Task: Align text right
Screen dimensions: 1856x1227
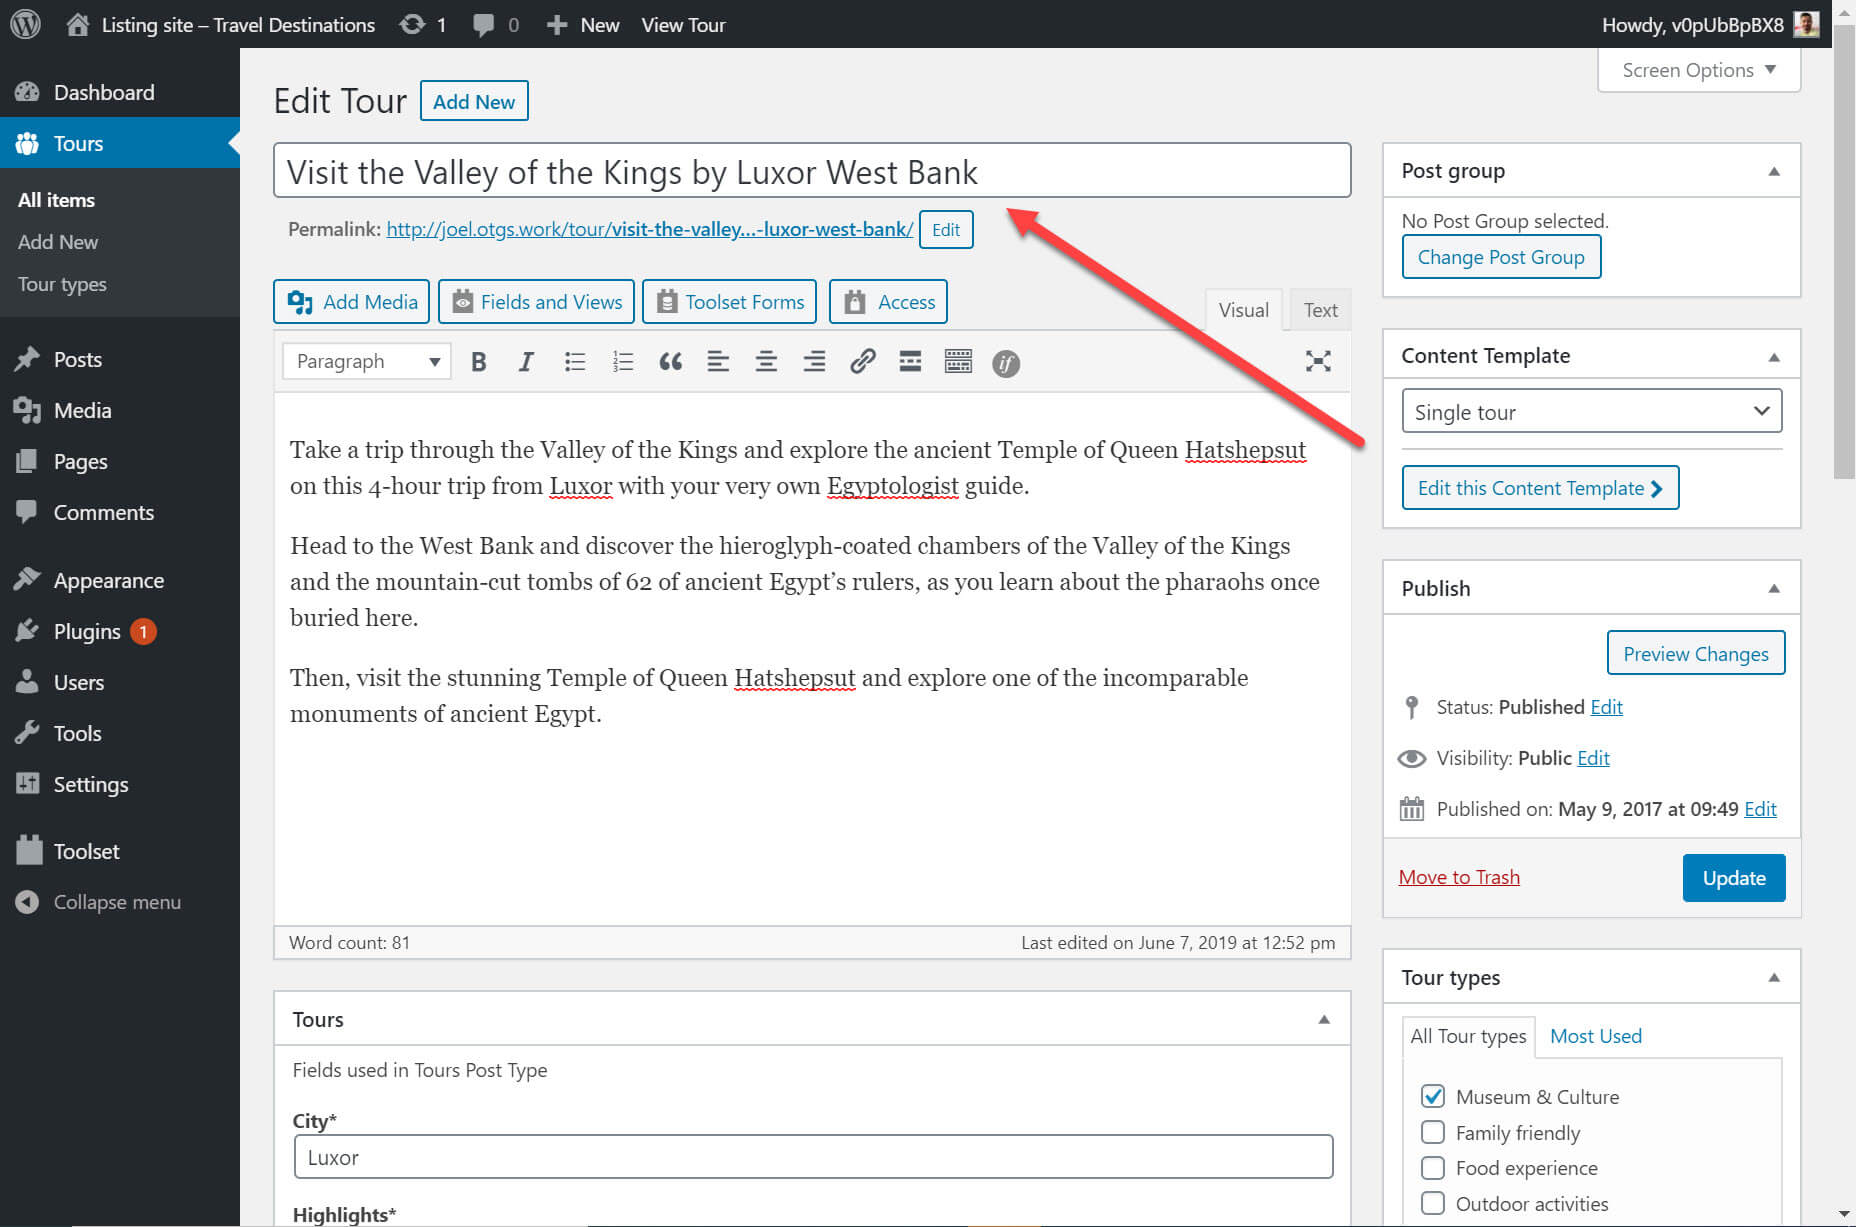Action: point(814,362)
